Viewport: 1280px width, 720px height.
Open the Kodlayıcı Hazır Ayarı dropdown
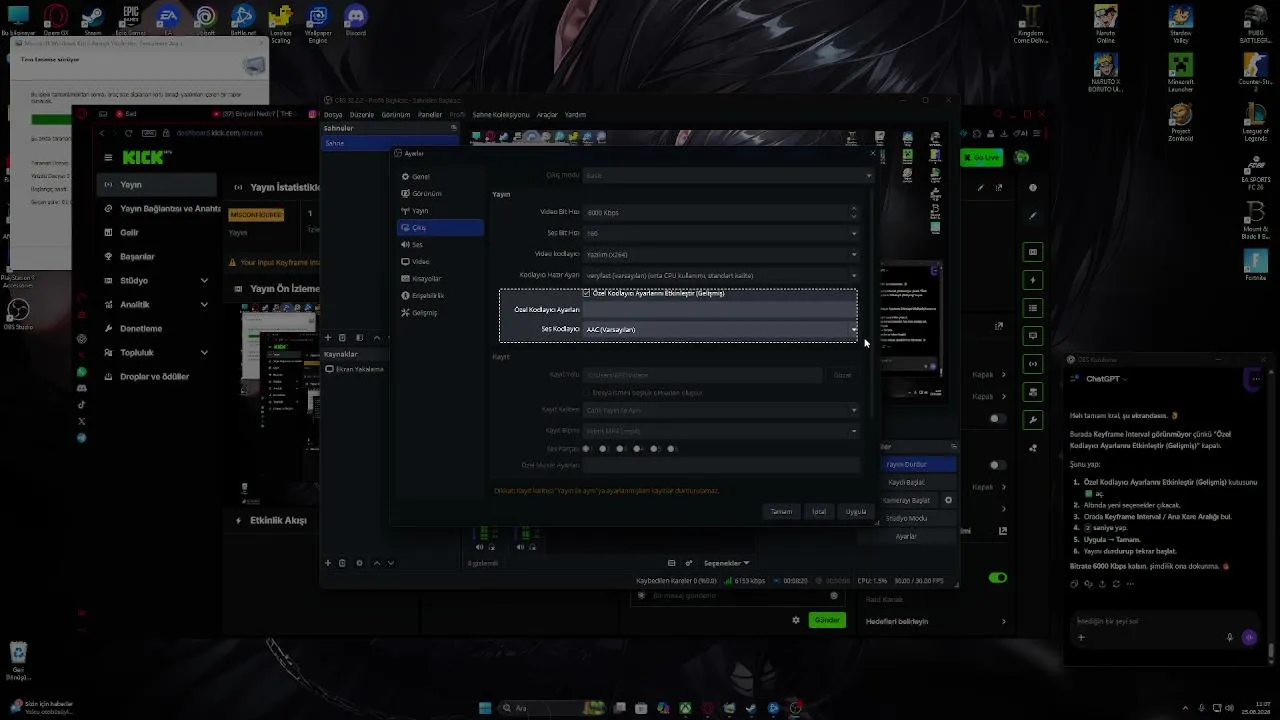[721, 275]
